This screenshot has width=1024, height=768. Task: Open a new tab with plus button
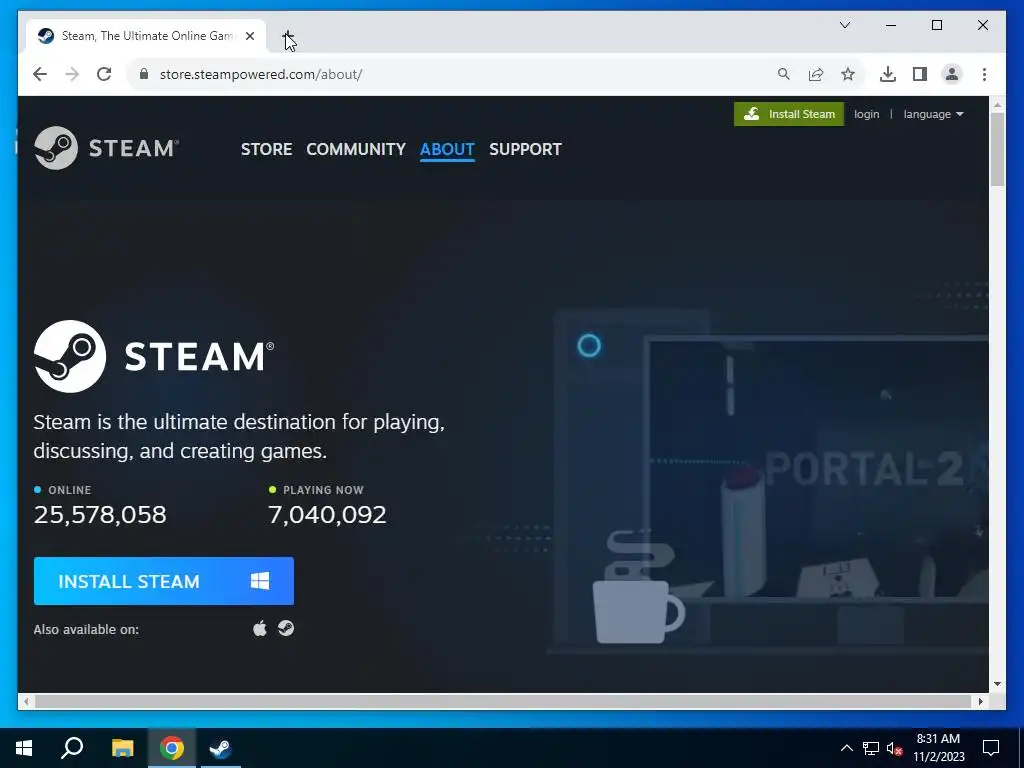(288, 36)
